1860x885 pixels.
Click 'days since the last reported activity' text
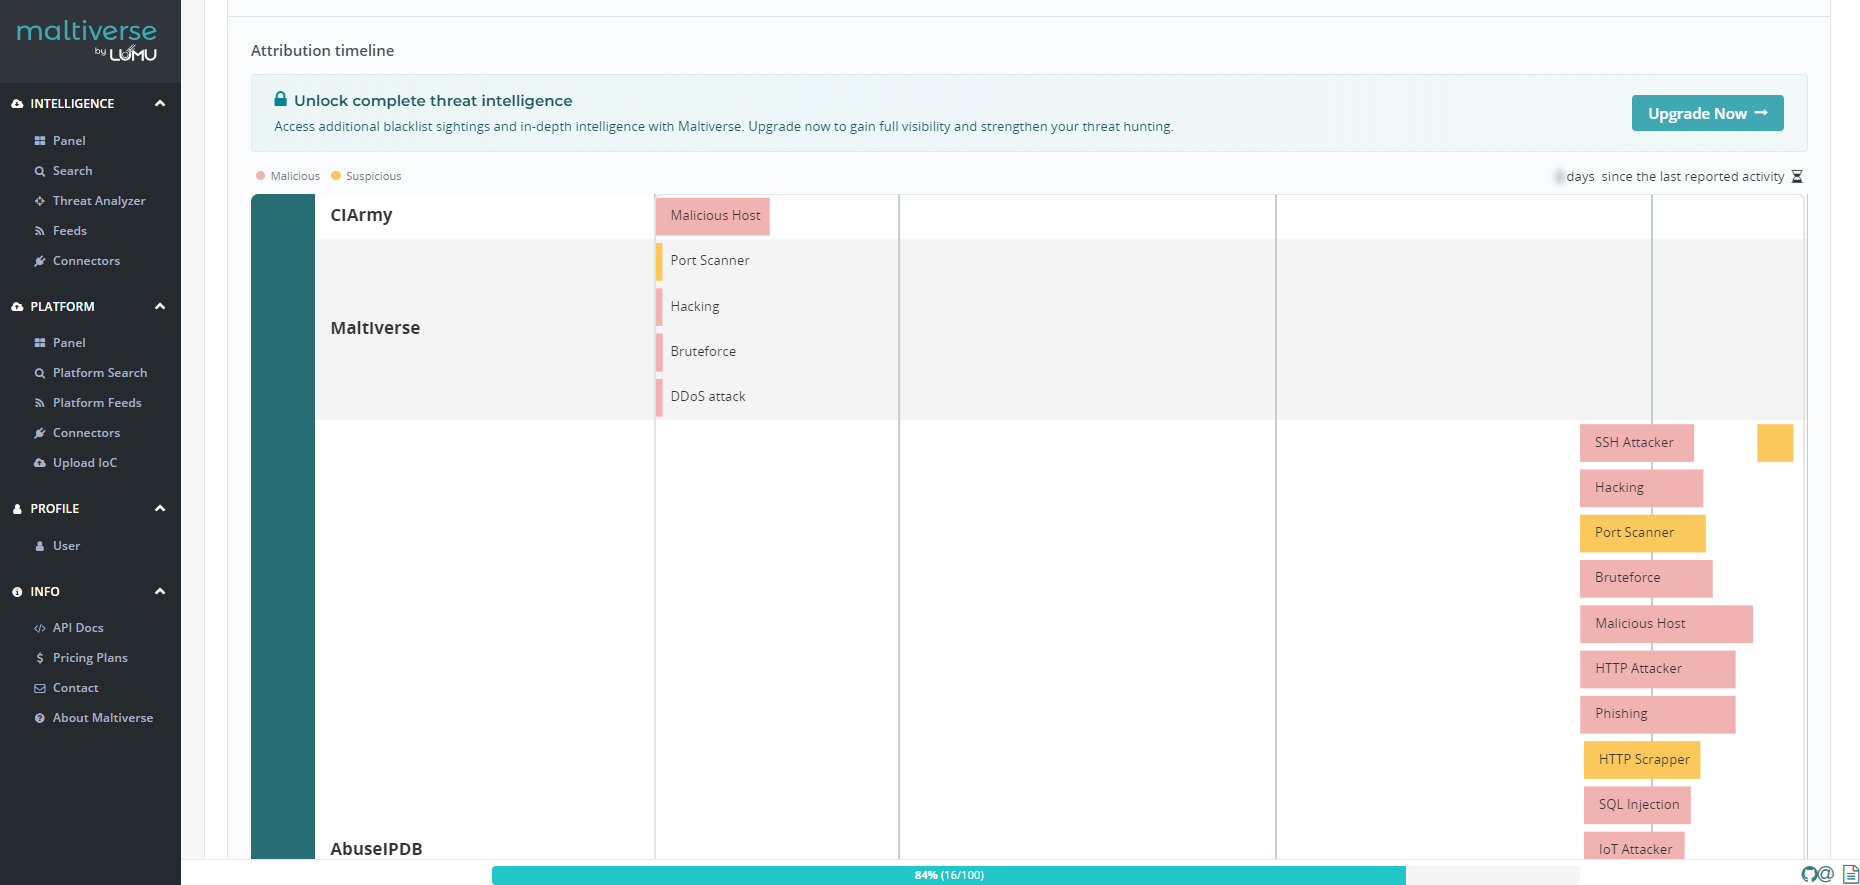click(x=1675, y=177)
